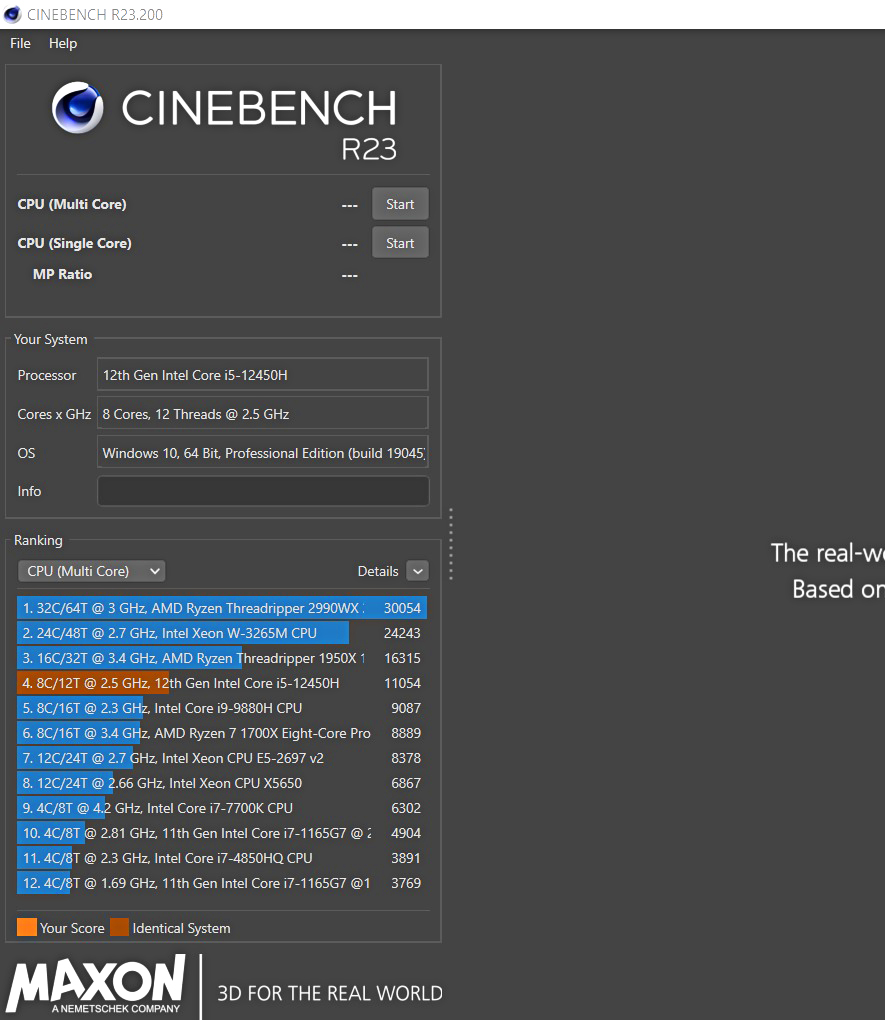Click the Identical System brown legend swatch
This screenshot has height=1020, width=885.
tap(120, 927)
